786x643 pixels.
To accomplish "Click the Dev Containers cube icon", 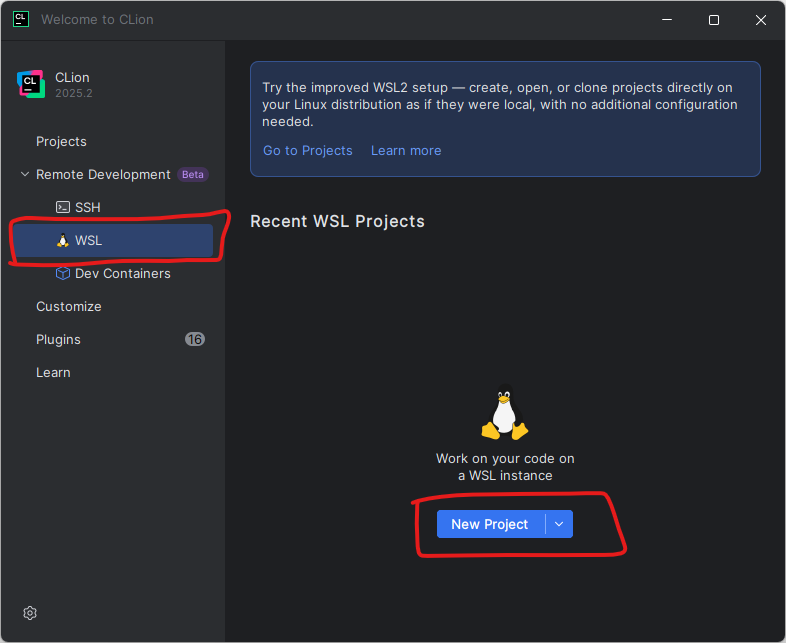I will tap(63, 274).
